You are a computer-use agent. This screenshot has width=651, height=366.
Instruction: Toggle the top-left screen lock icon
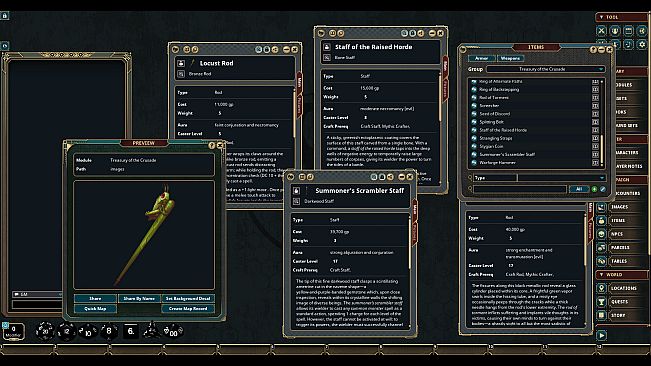click(x=5, y=15)
